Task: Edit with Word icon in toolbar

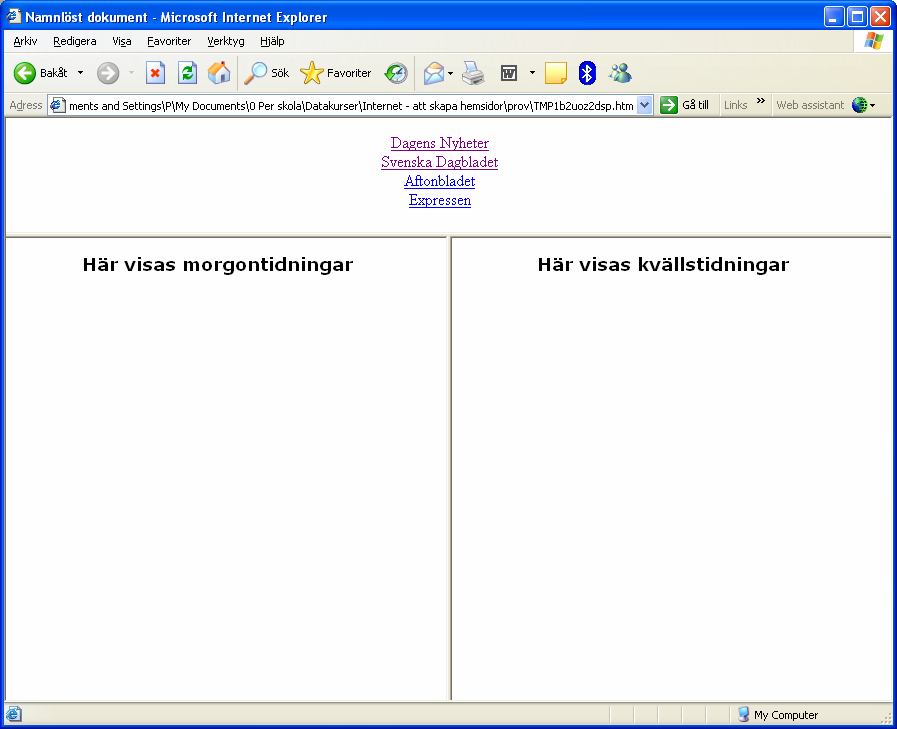Action: [509, 73]
